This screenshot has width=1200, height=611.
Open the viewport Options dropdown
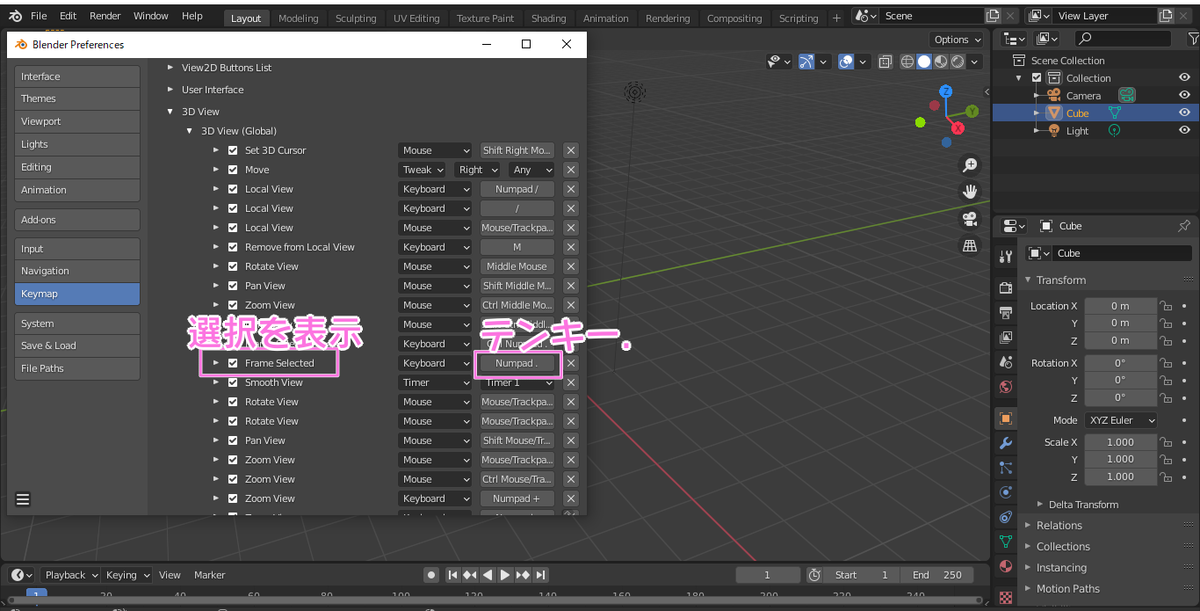pyautogui.click(x=957, y=40)
